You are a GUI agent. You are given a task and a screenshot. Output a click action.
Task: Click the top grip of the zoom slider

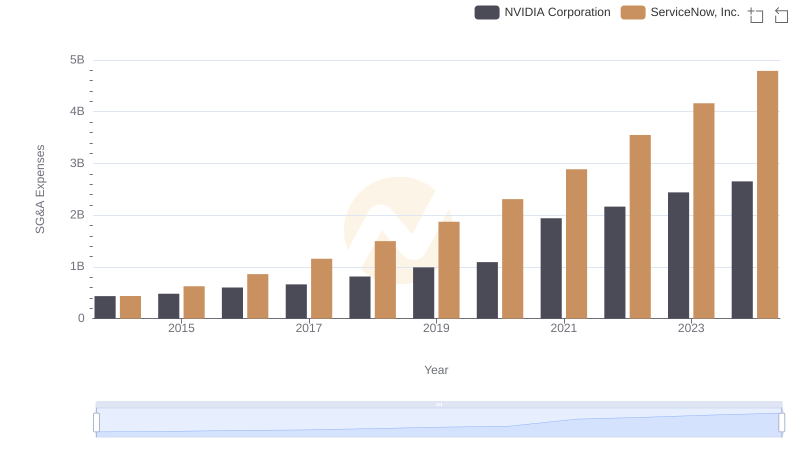(439, 404)
